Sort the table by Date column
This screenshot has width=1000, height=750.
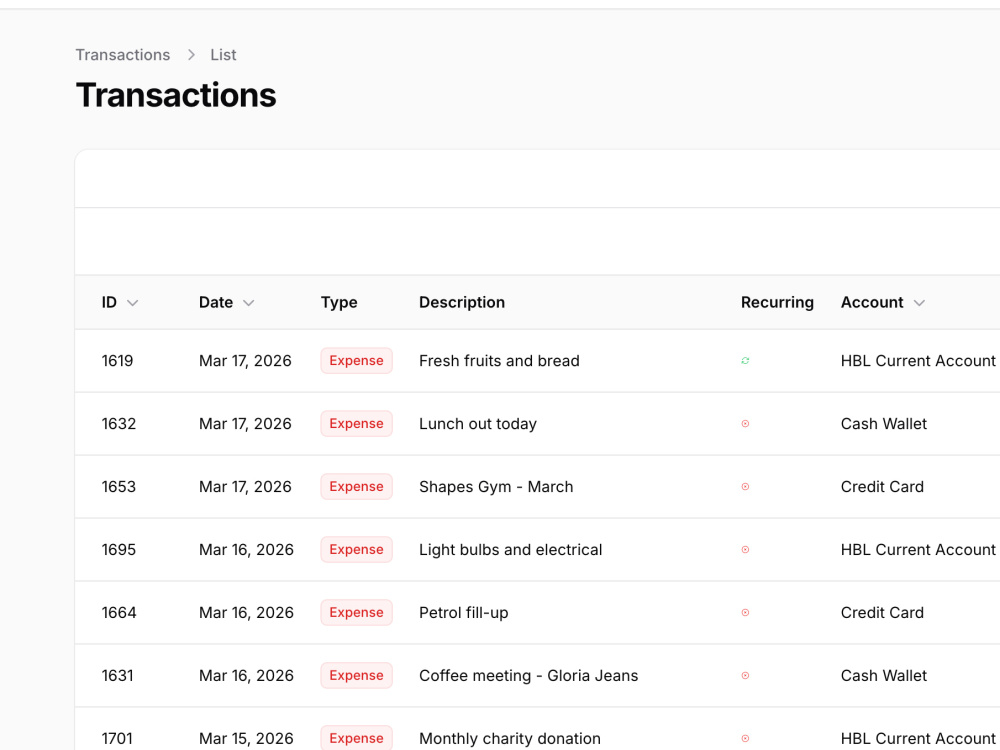(x=226, y=302)
